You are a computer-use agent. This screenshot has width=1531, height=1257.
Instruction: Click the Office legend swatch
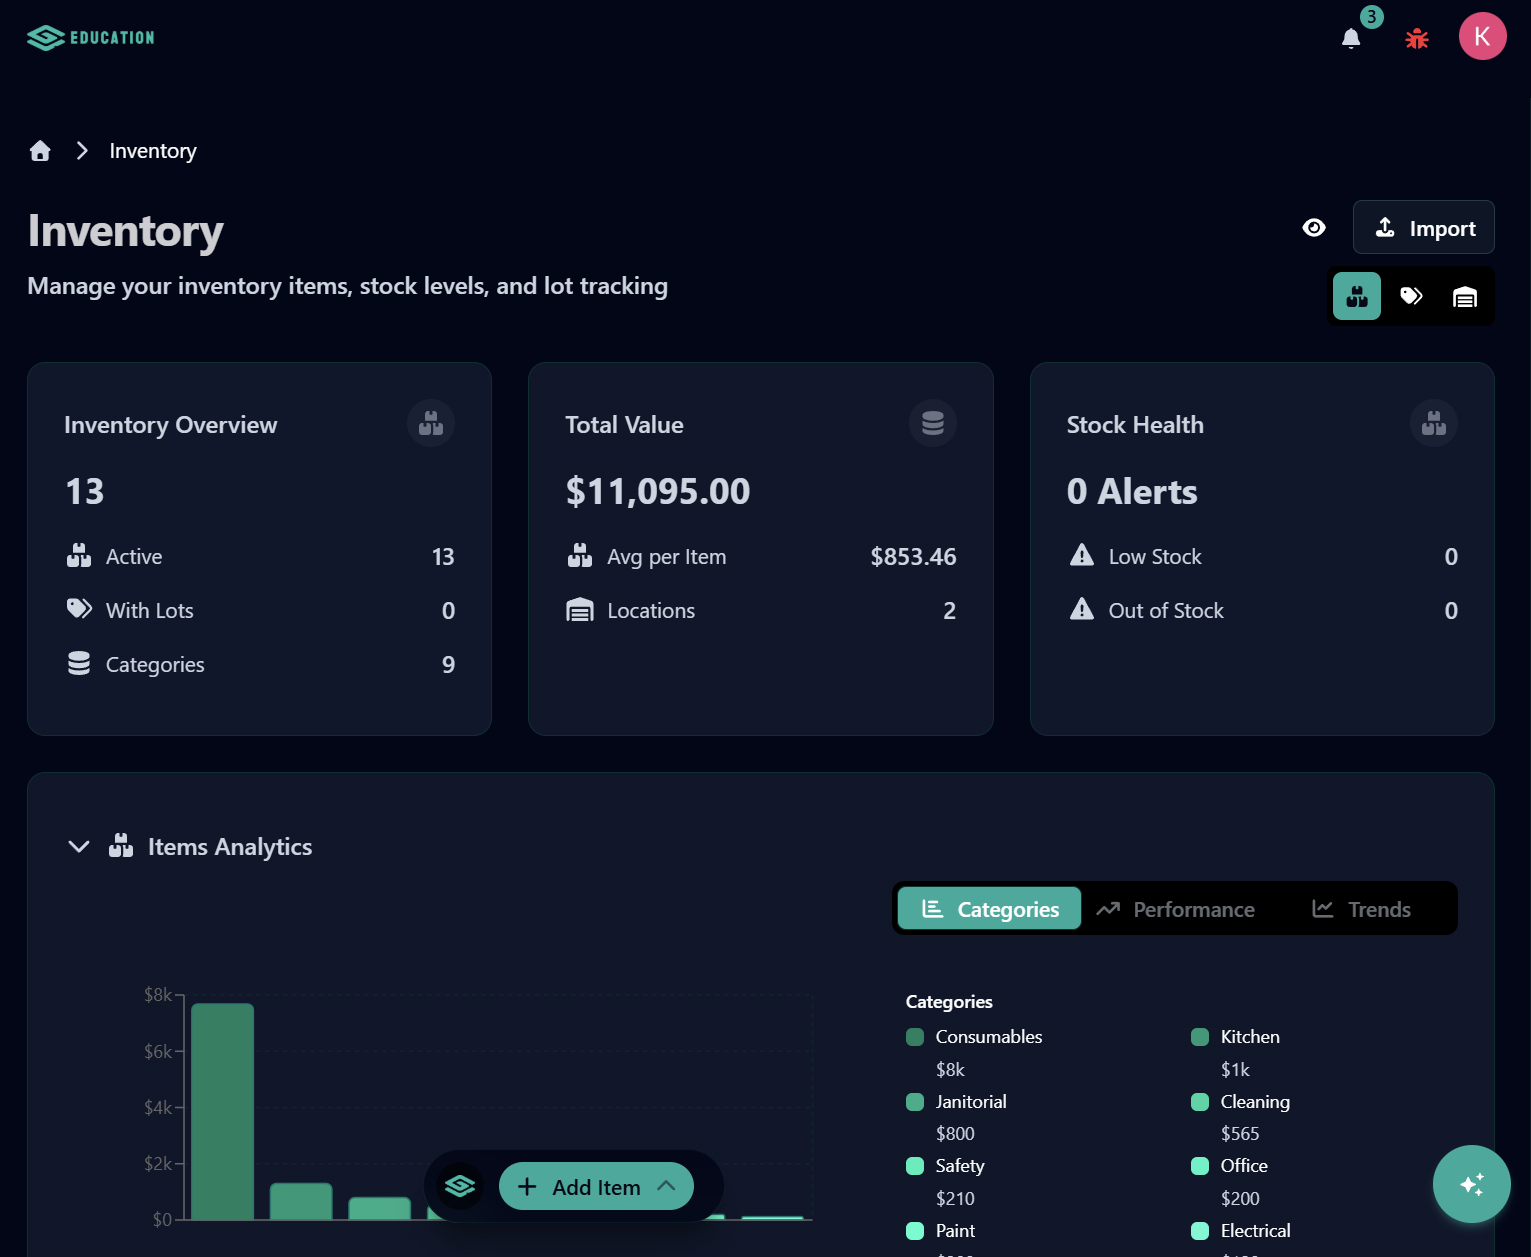click(1200, 1166)
